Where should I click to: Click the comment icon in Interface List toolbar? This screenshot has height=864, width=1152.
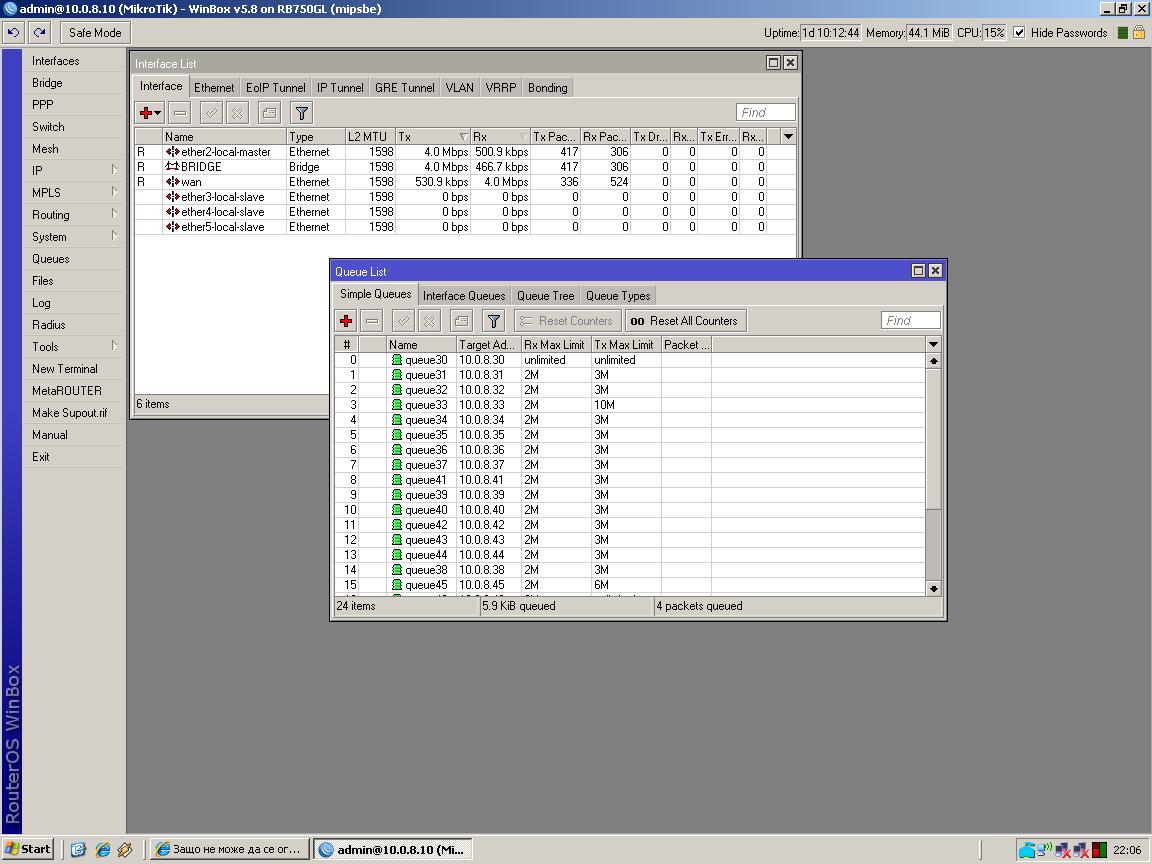point(268,113)
